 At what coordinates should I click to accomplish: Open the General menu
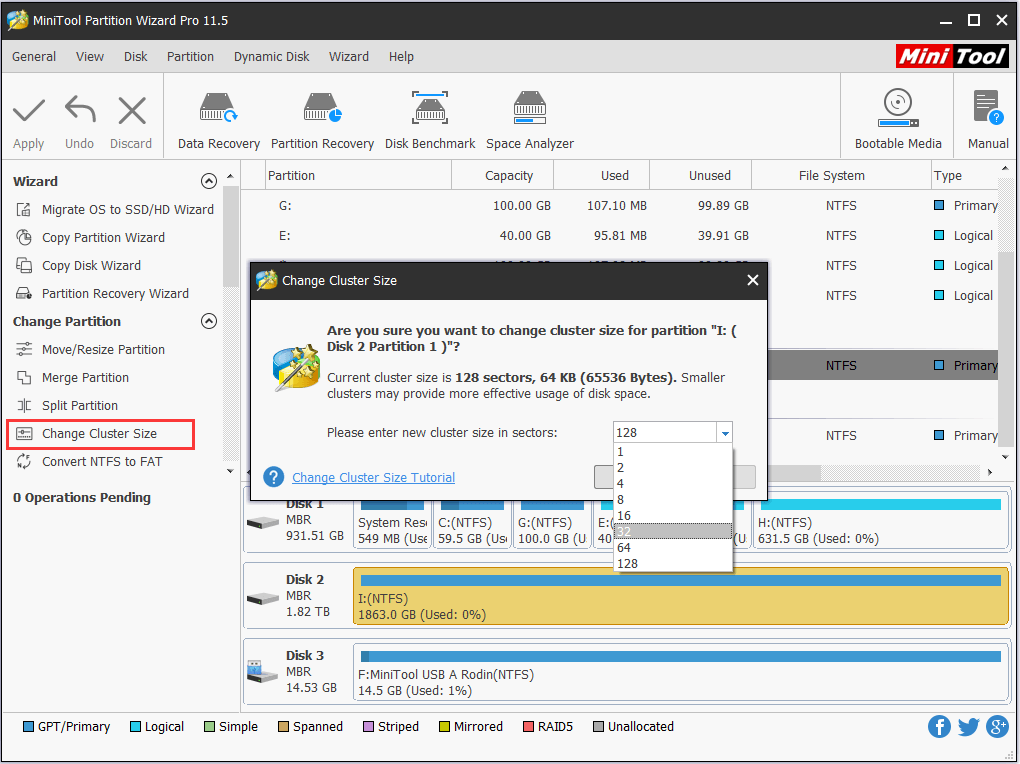click(x=34, y=57)
